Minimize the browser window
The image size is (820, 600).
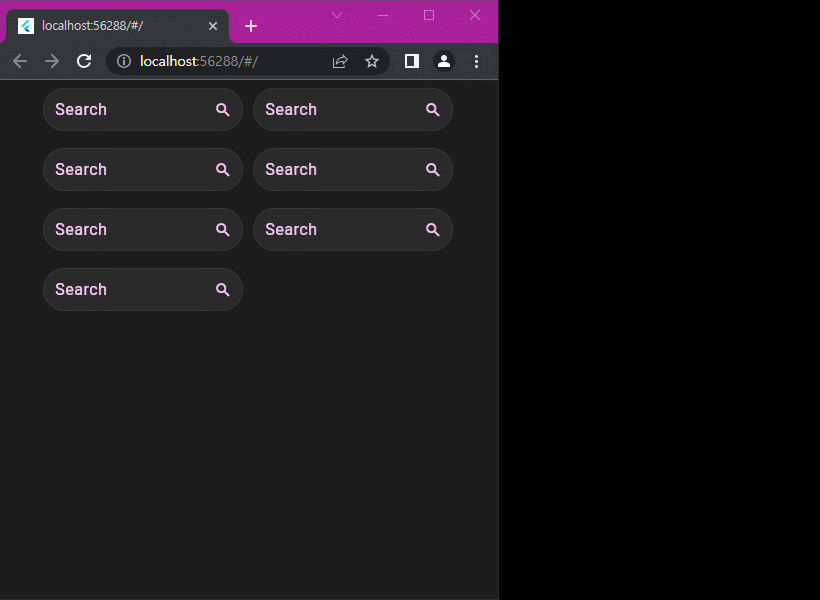(383, 15)
